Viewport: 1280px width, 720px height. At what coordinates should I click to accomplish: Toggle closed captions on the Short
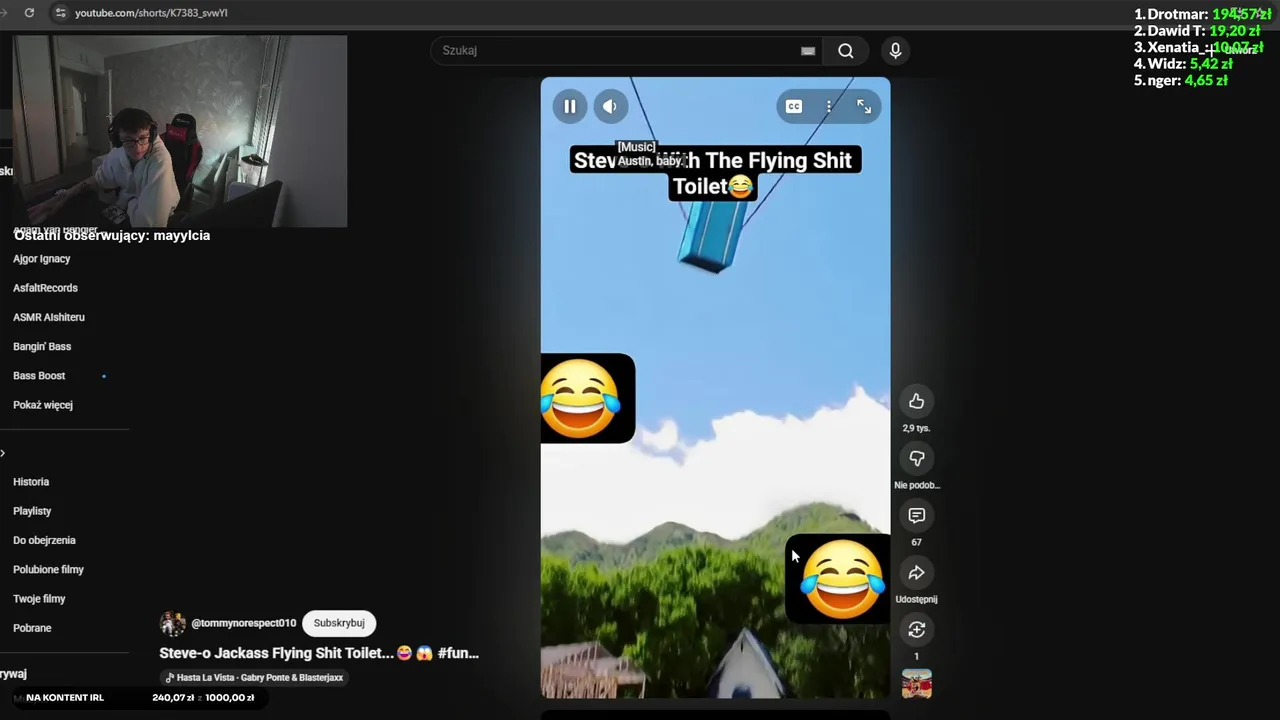[794, 107]
